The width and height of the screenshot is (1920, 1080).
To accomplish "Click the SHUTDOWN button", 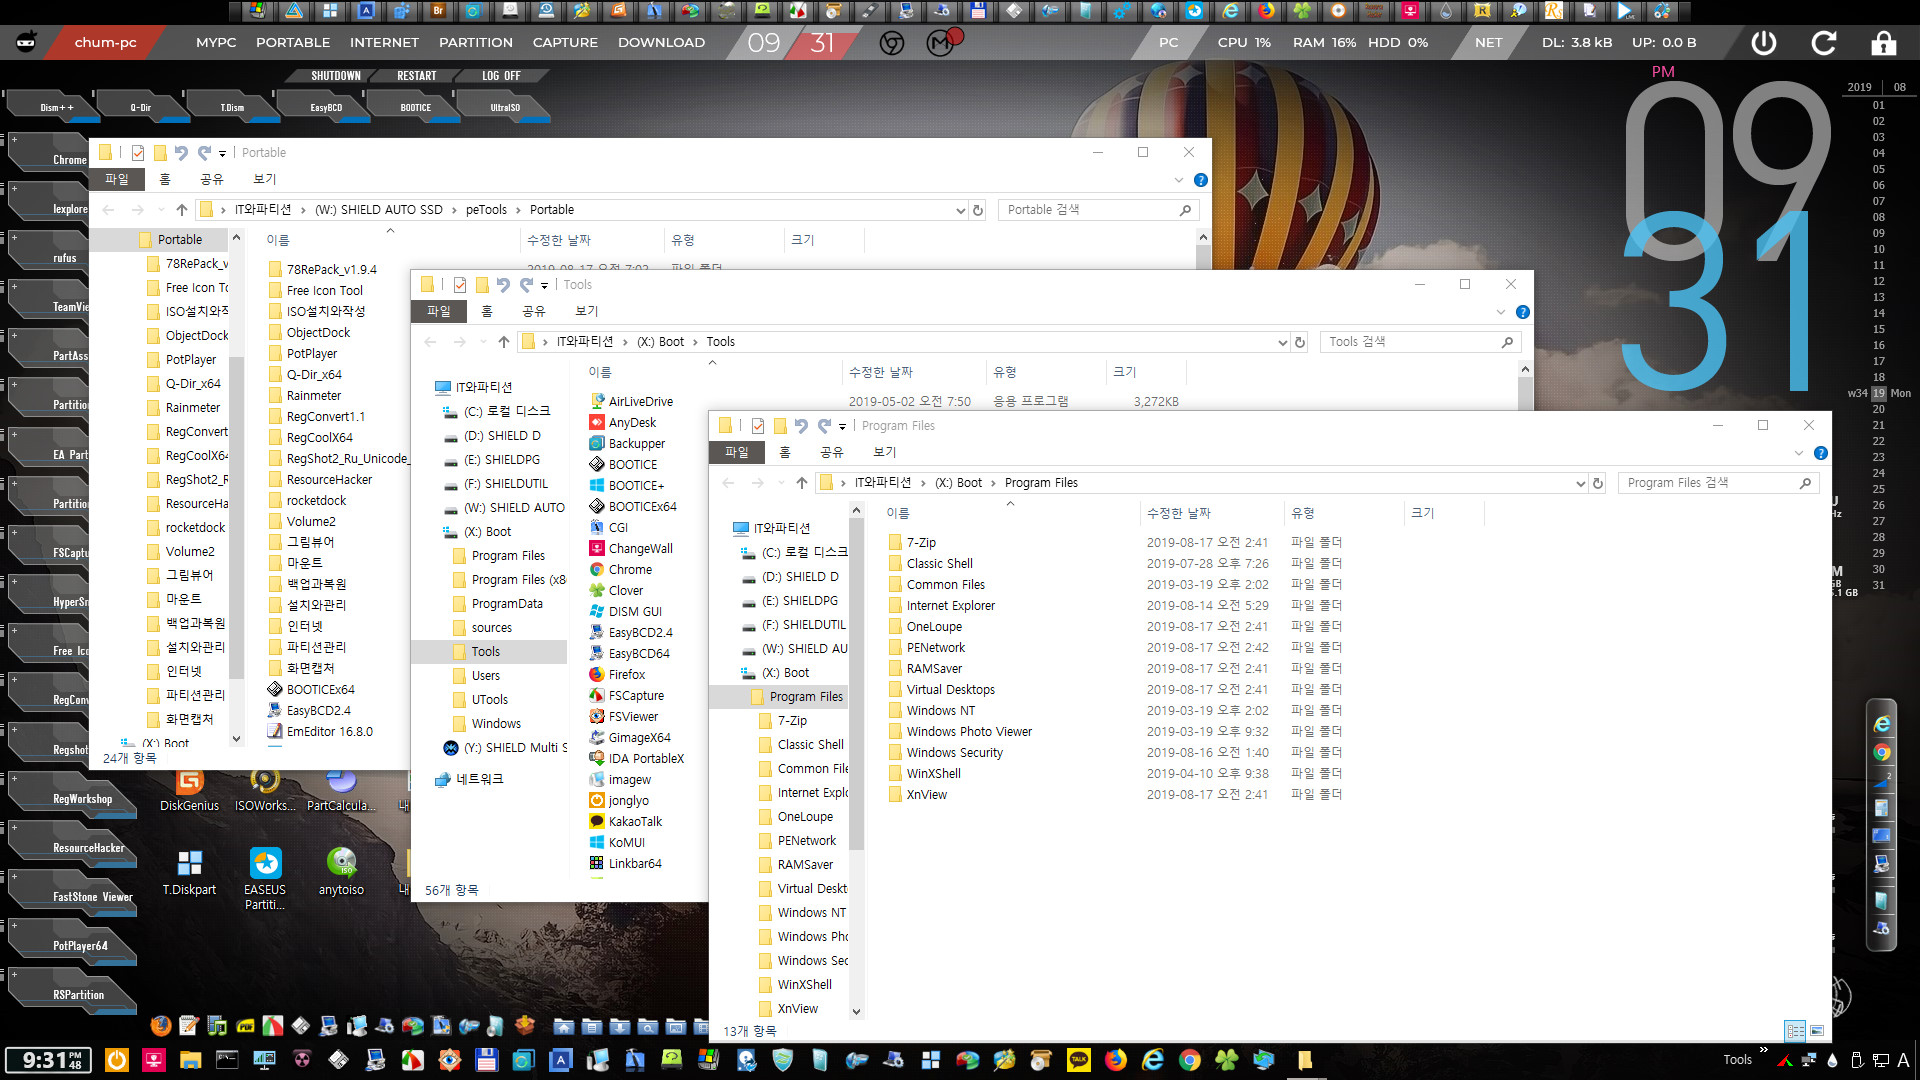I will pos(336,76).
